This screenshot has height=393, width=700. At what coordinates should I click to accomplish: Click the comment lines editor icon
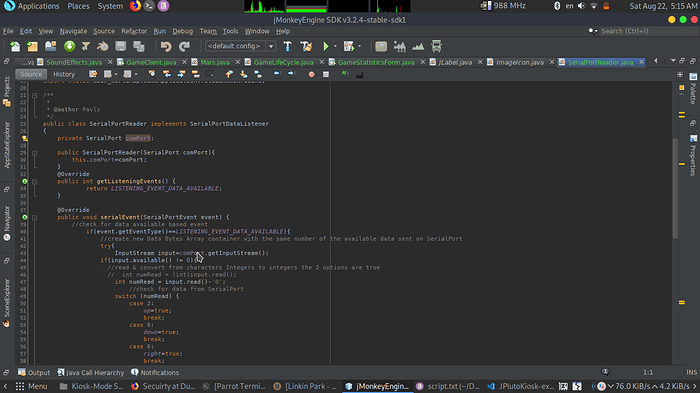(345, 74)
